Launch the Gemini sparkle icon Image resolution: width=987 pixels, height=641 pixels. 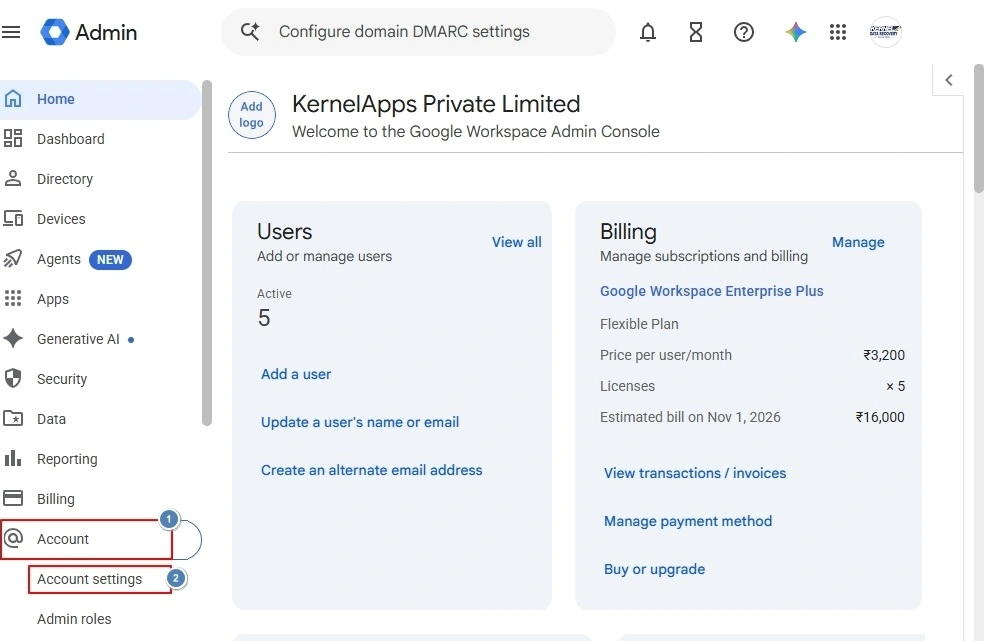[795, 31]
